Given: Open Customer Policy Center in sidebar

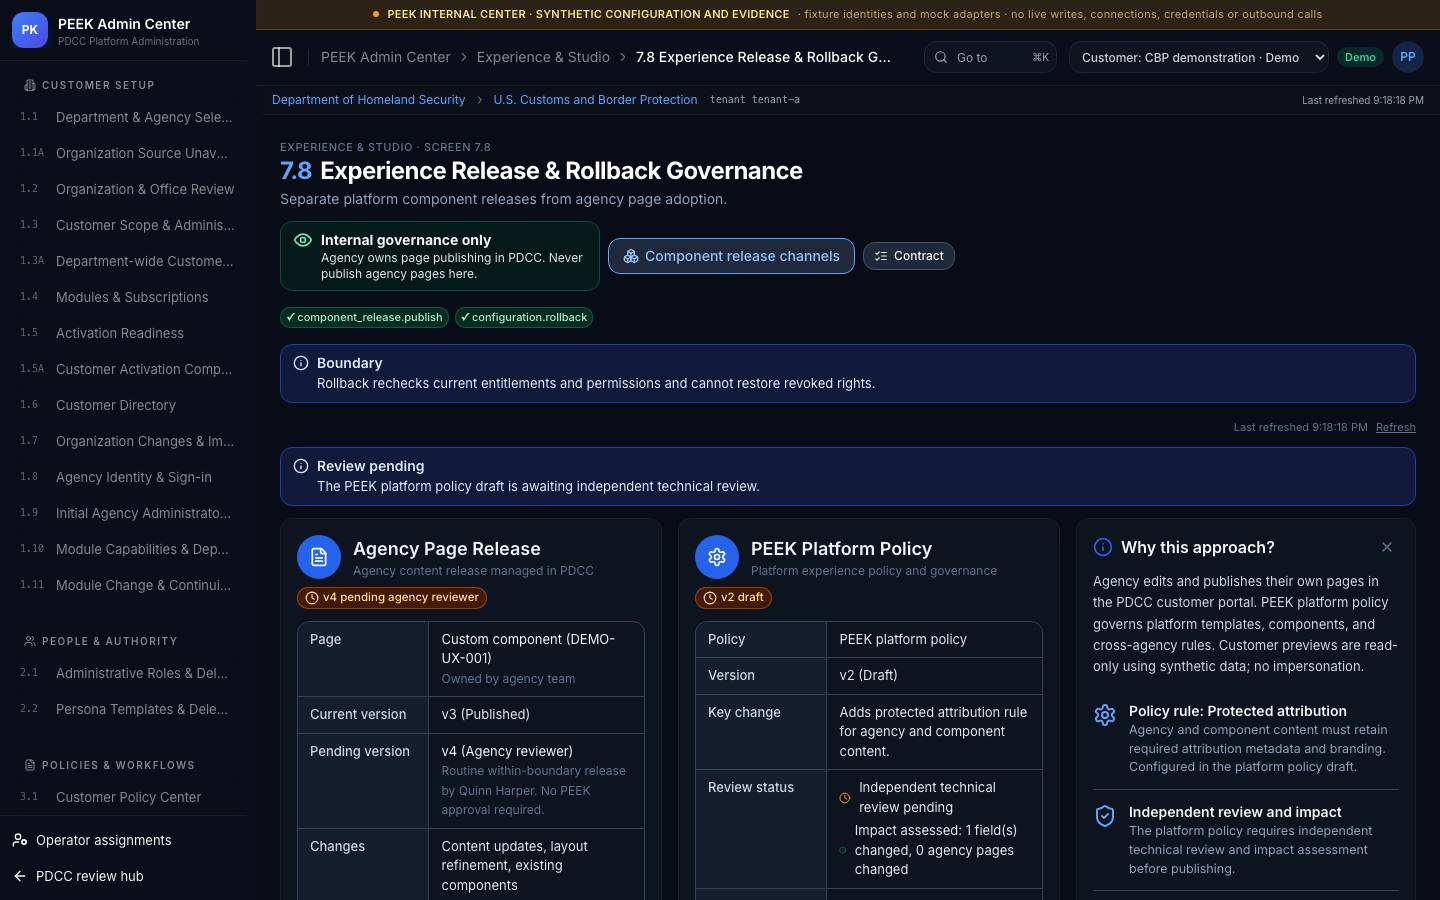Looking at the screenshot, I should [128, 797].
